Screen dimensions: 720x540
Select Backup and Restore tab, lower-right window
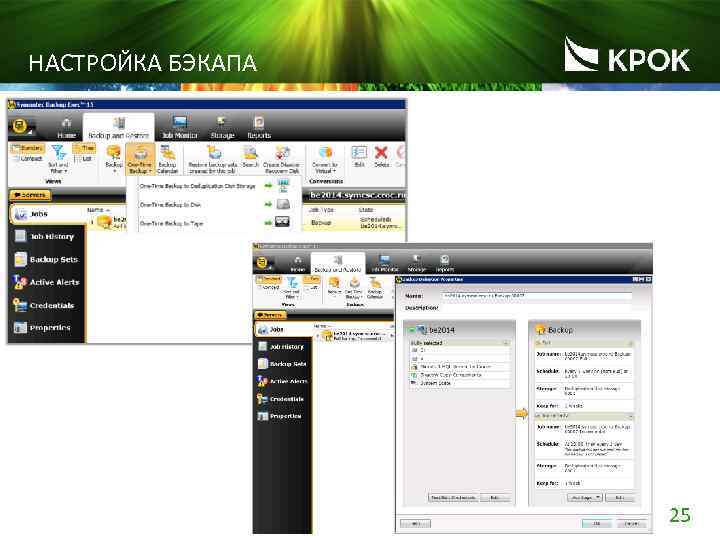coord(338,264)
